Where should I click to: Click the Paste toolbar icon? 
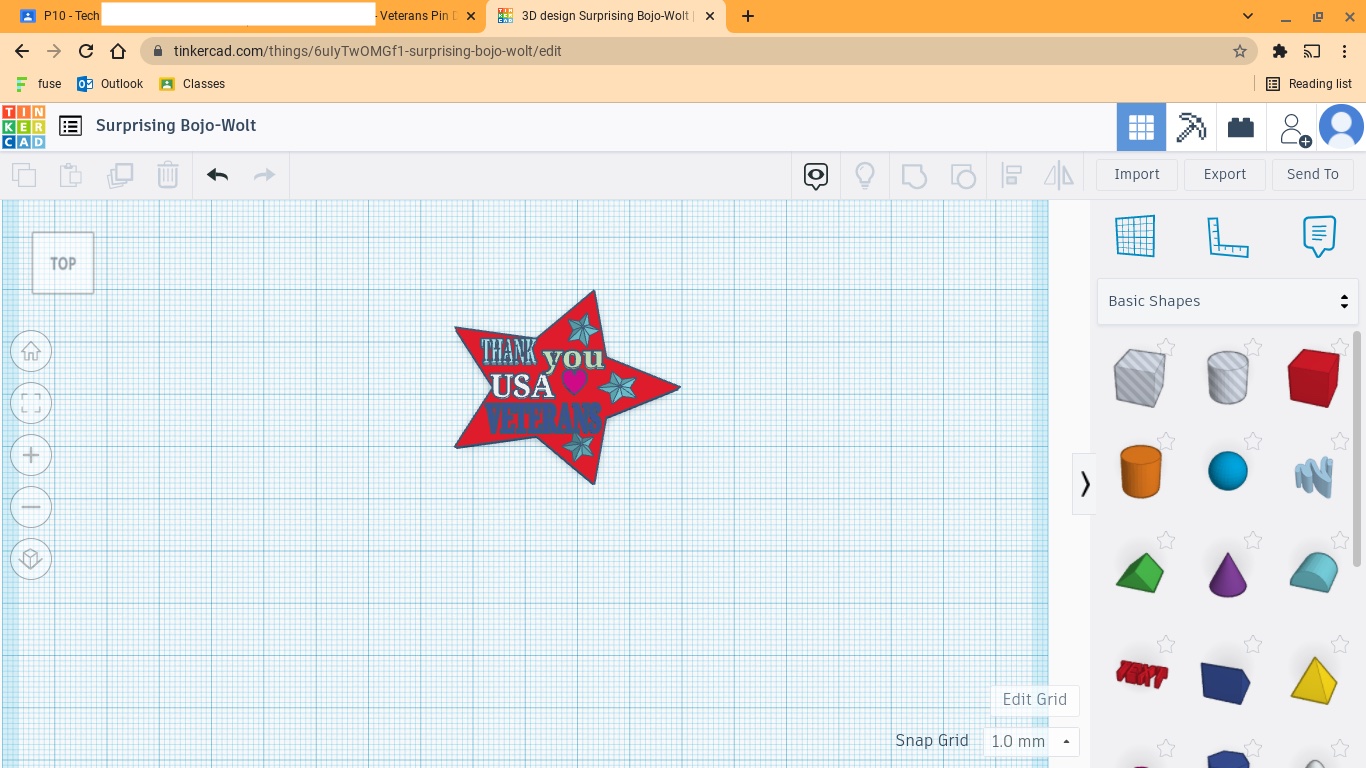pos(71,175)
